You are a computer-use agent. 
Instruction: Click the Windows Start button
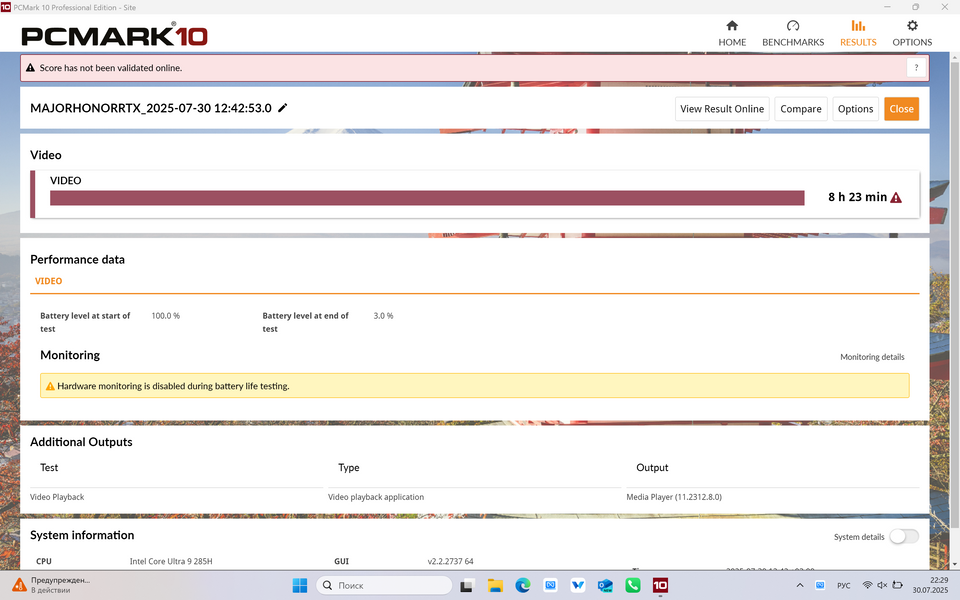[x=299, y=585]
